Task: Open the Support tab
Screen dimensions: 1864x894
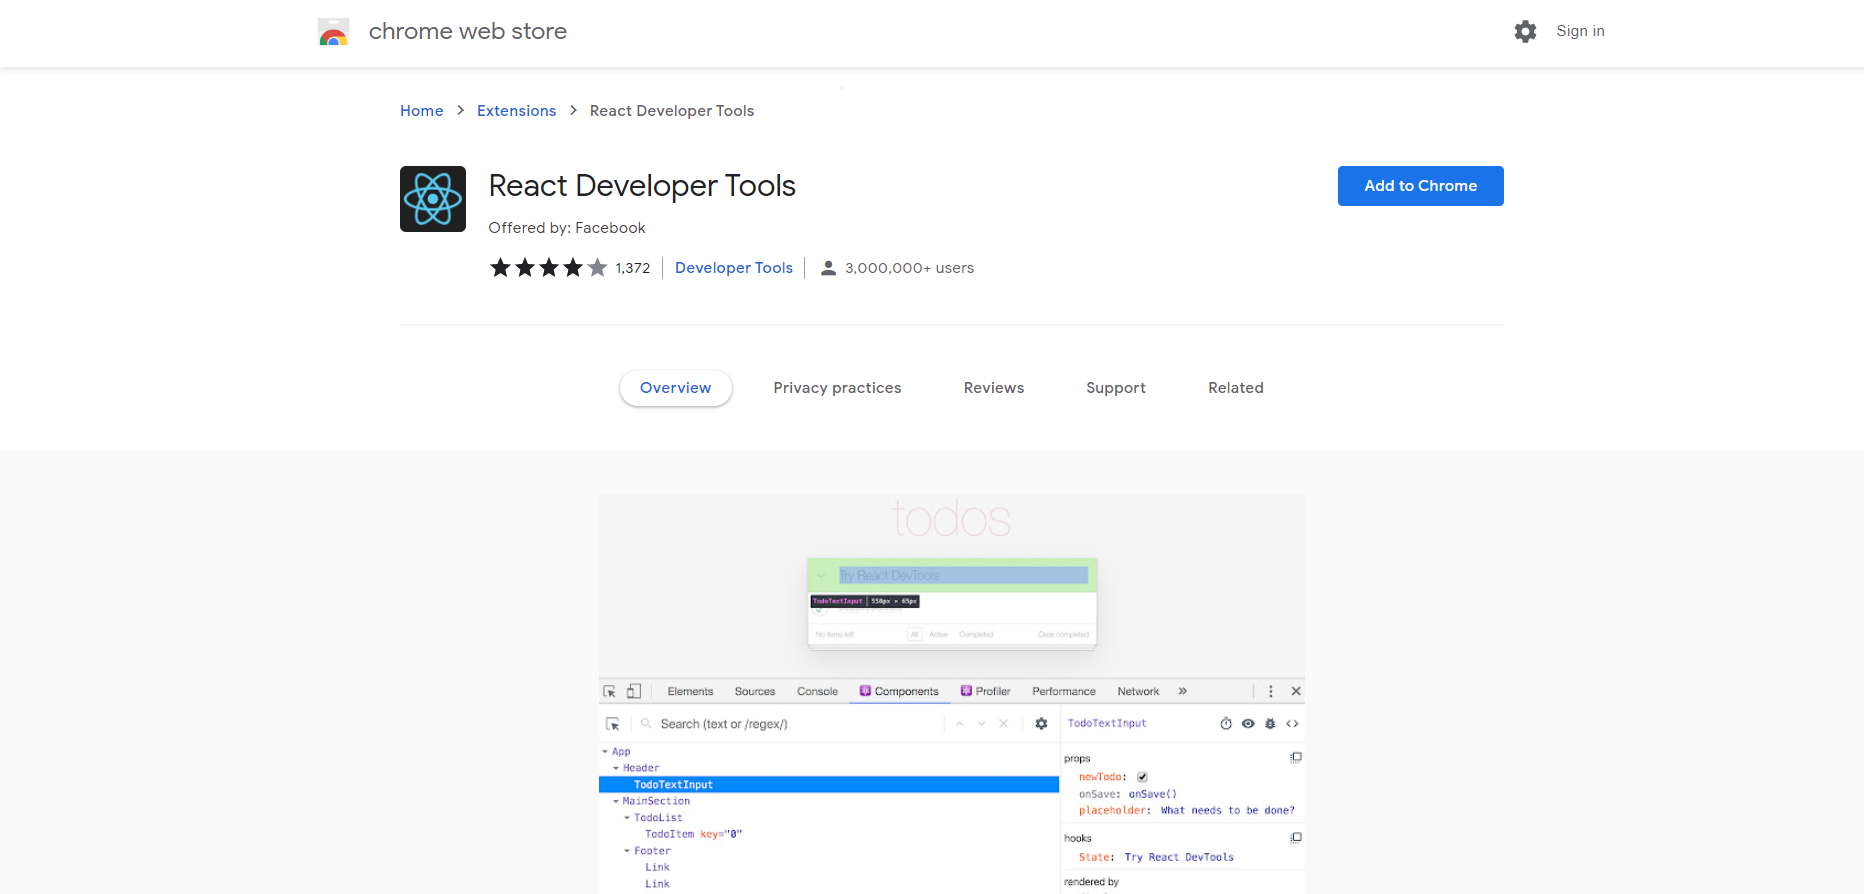Action: coord(1116,388)
